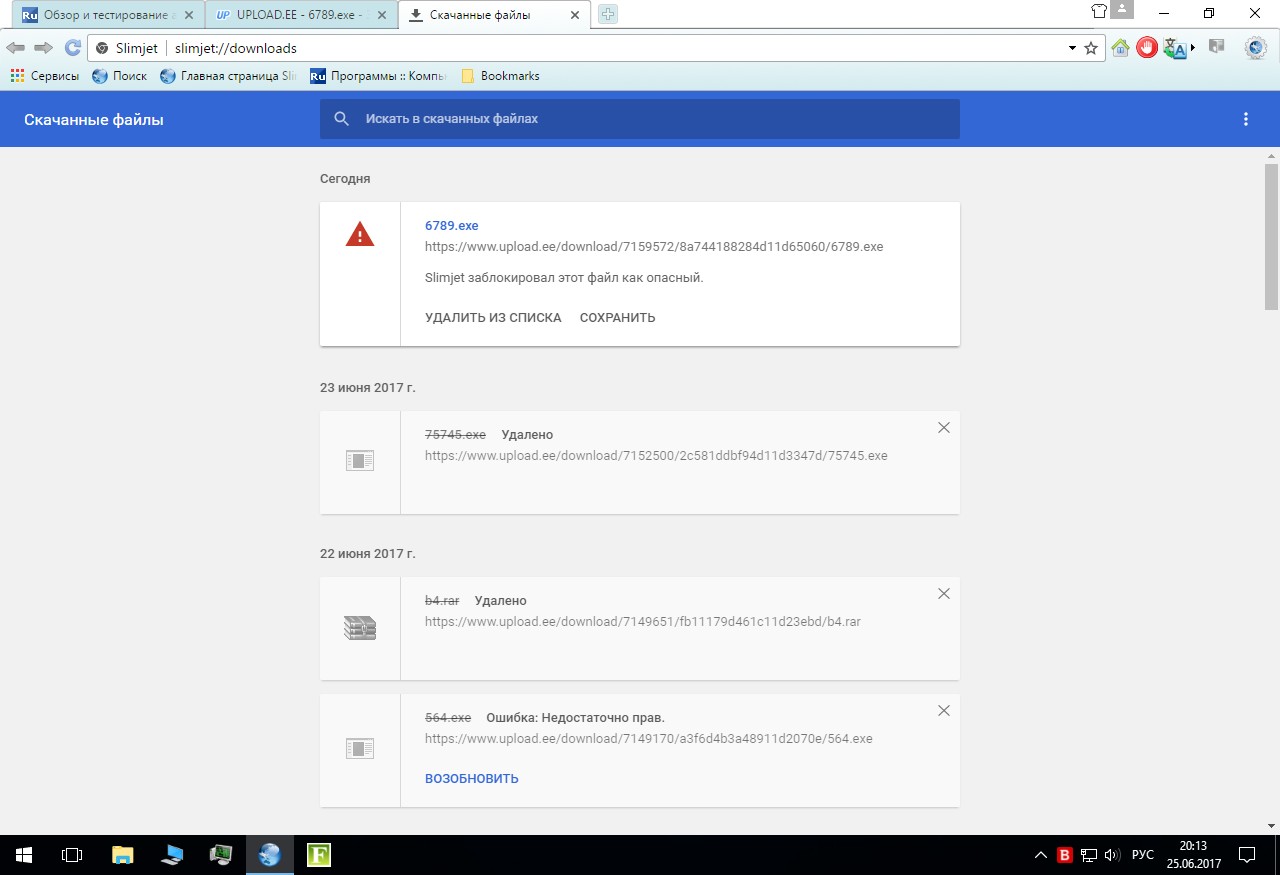The width and height of the screenshot is (1280, 875).
Task: Focus the Искать в скачанных файлах search field
Action: pos(640,119)
